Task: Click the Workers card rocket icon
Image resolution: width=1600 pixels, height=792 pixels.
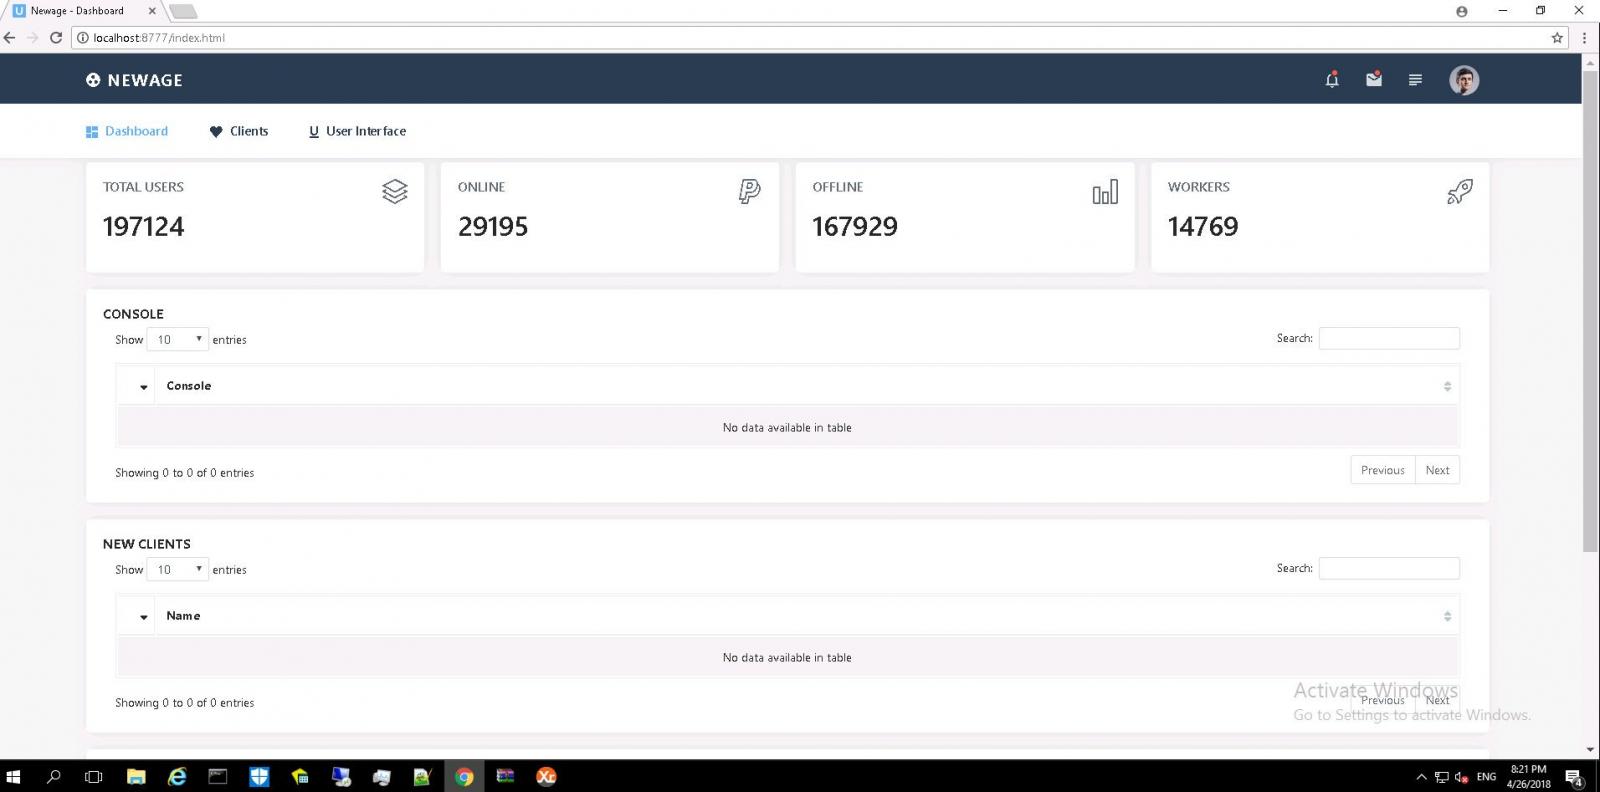Action: [1459, 191]
